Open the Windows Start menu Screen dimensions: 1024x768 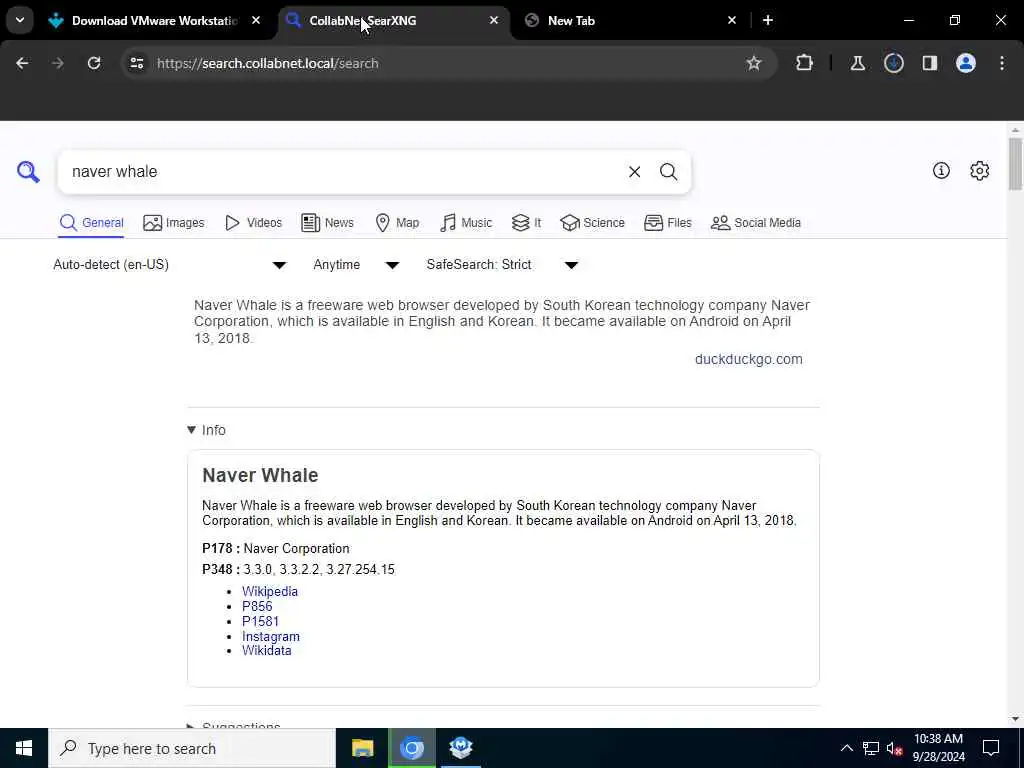point(24,748)
